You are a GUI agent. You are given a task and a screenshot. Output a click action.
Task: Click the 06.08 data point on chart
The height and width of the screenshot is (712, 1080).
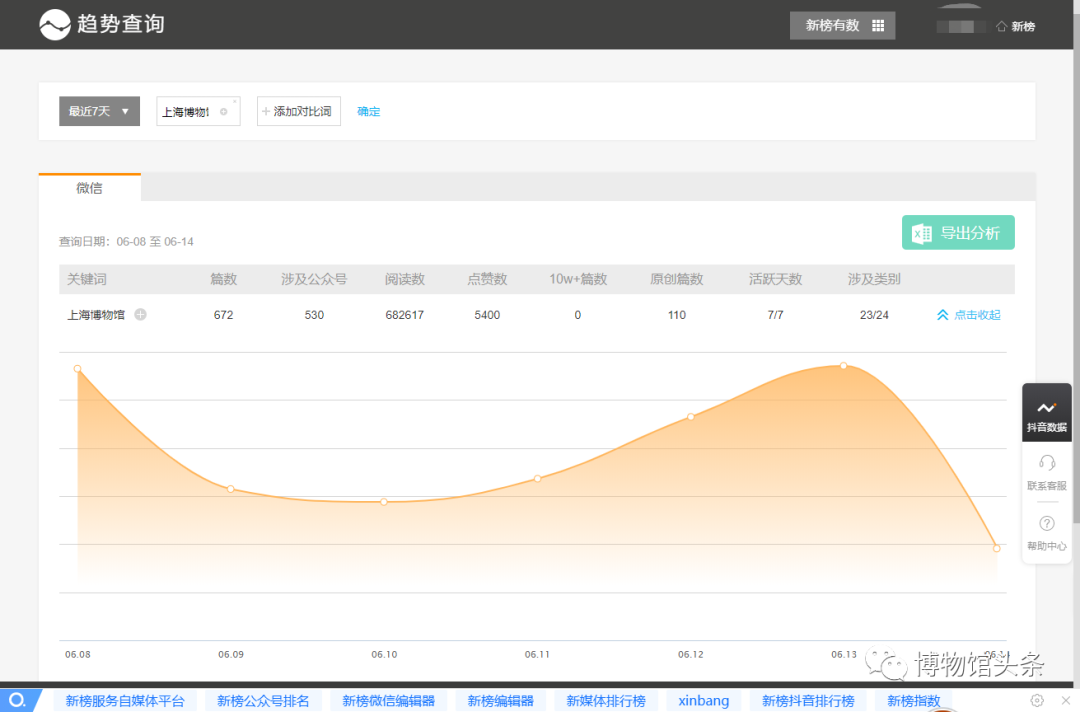[78, 369]
